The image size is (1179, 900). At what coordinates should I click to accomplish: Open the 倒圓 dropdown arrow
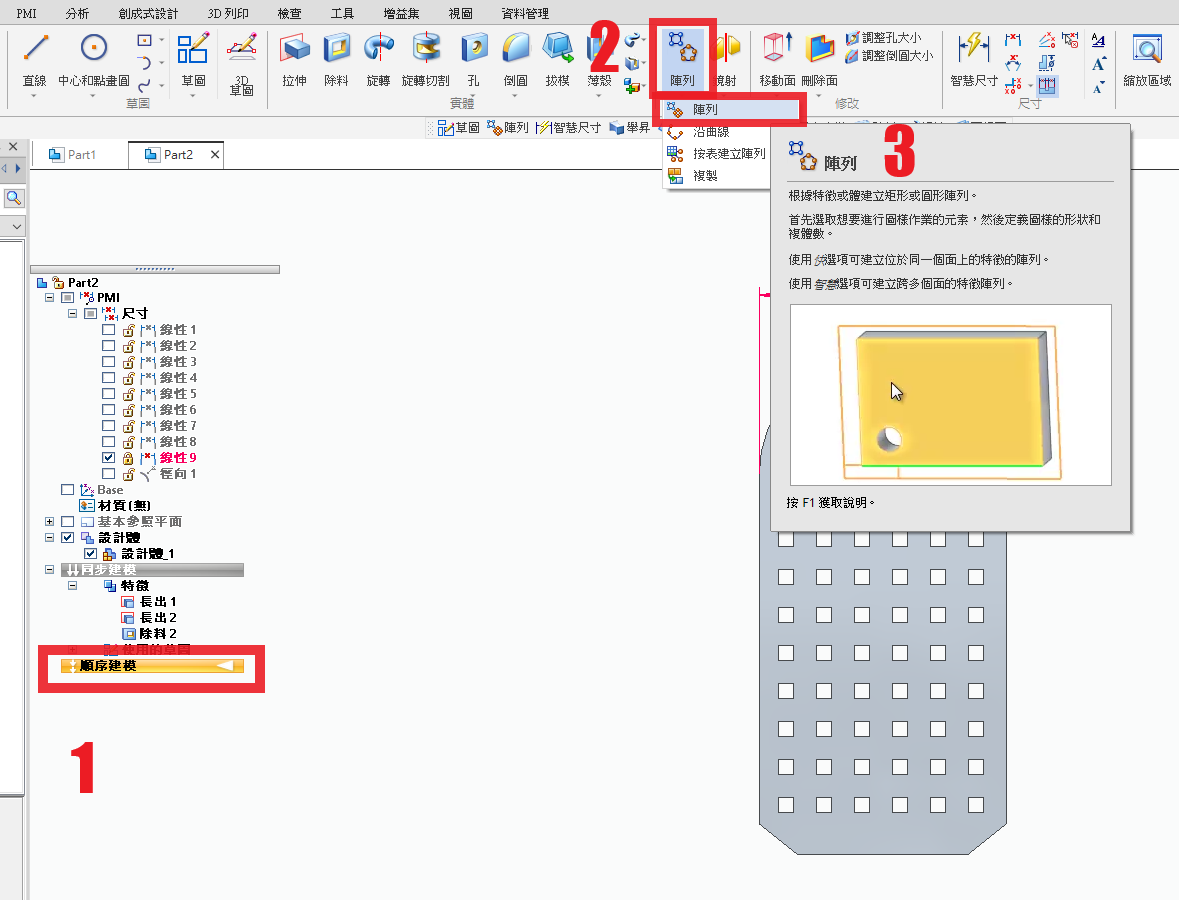point(515,96)
